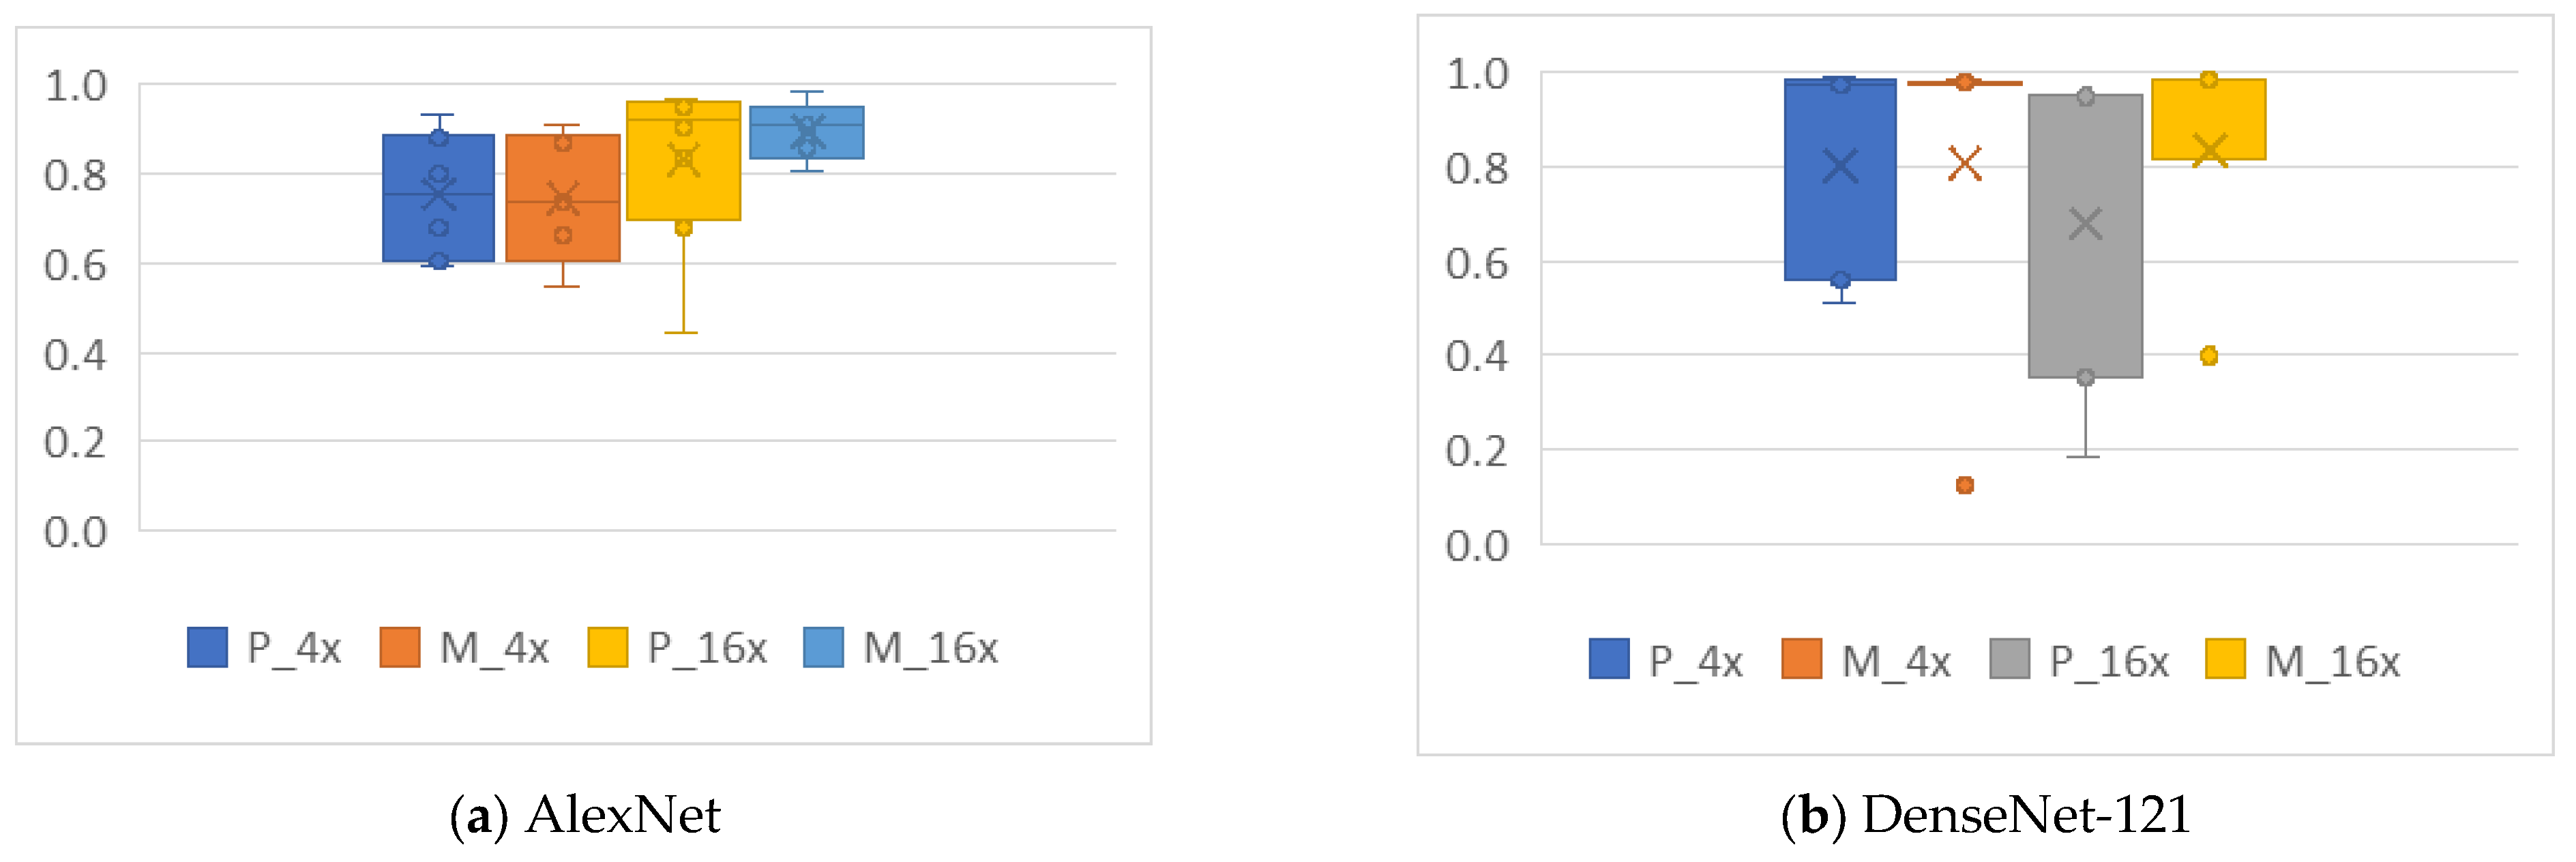
Task: Click the orange outlier dot near 0.1 in DenseNet-121
Action: 1965,485
